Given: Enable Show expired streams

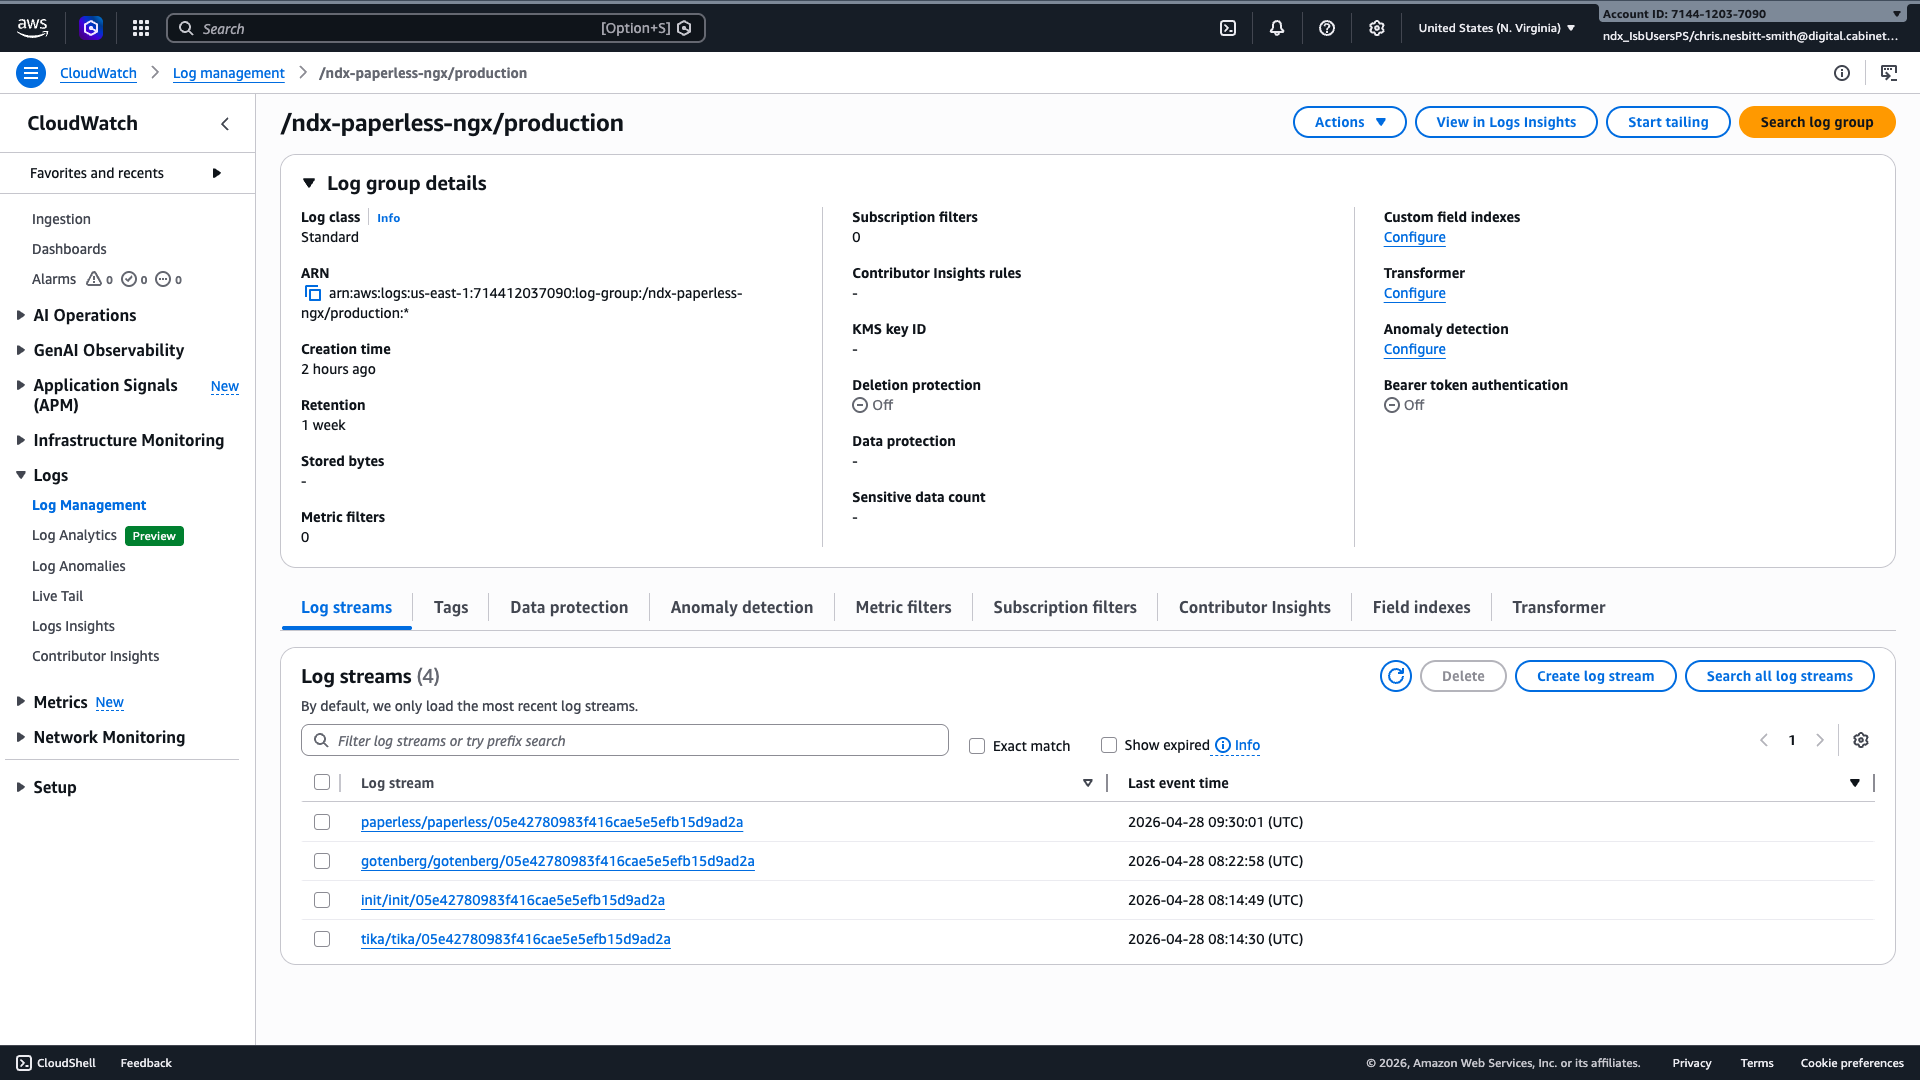Looking at the screenshot, I should 1109,745.
